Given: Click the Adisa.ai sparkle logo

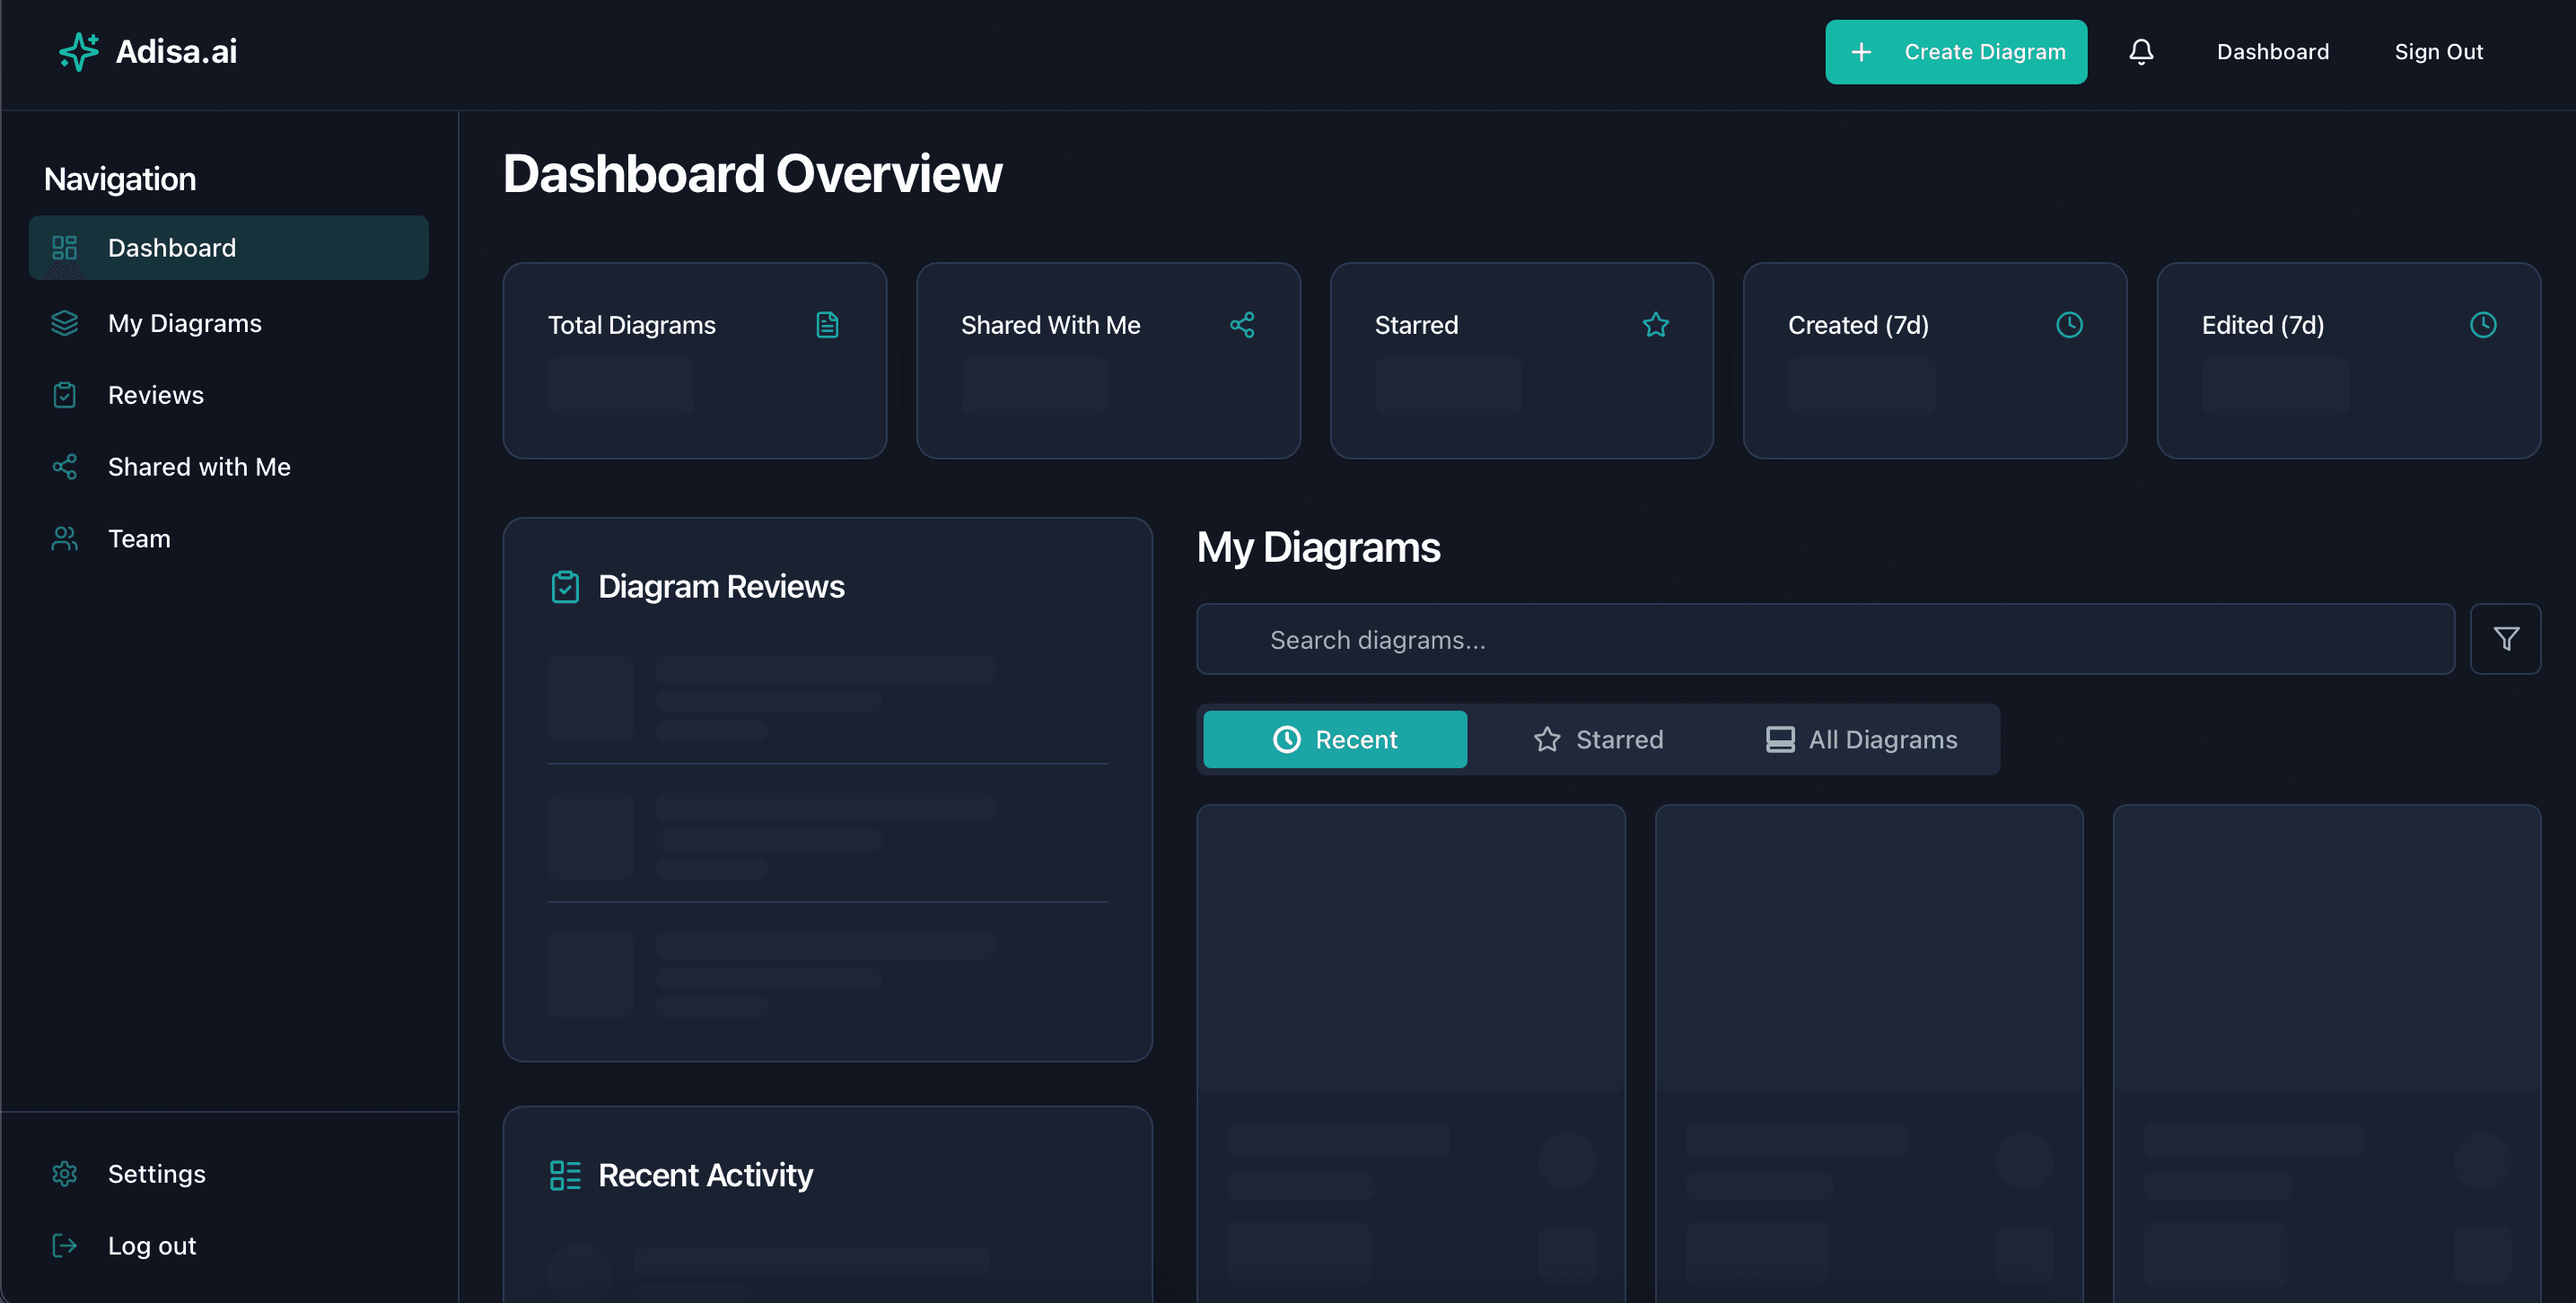Looking at the screenshot, I should click(x=77, y=51).
